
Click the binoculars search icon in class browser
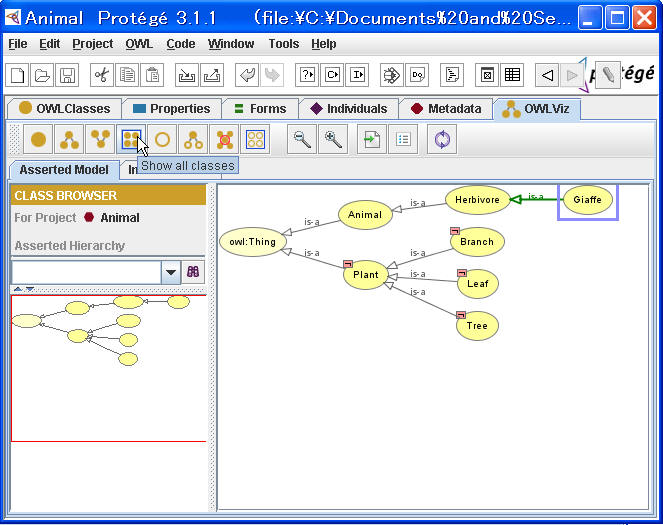[x=194, y=272]
